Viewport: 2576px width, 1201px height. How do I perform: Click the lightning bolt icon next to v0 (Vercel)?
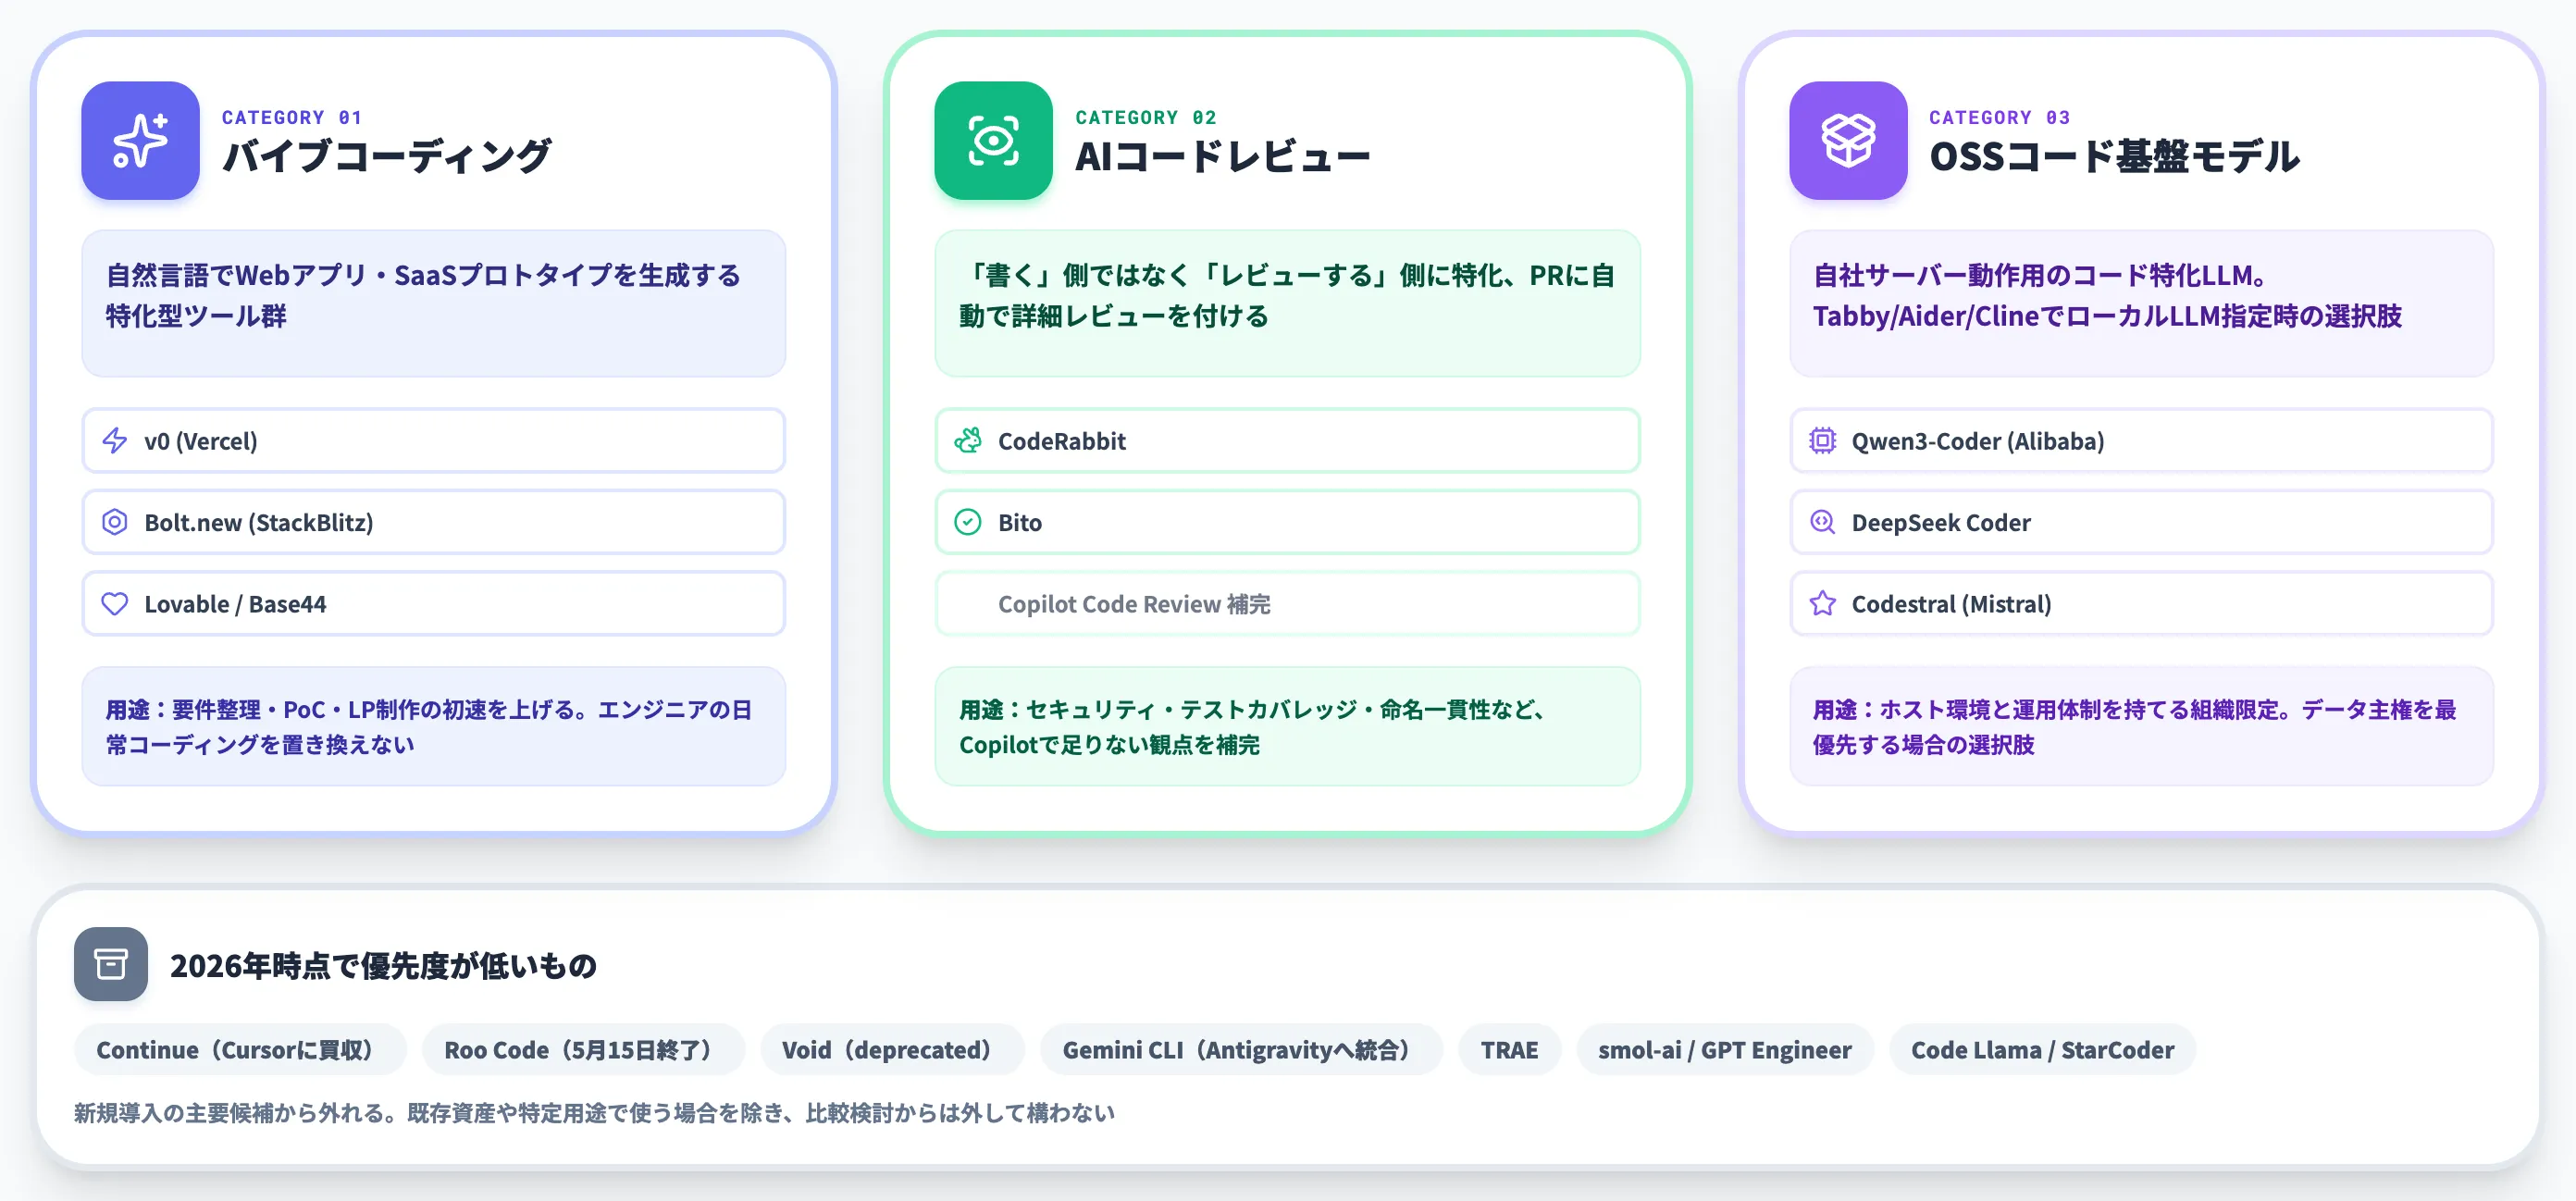coord(115,440)
